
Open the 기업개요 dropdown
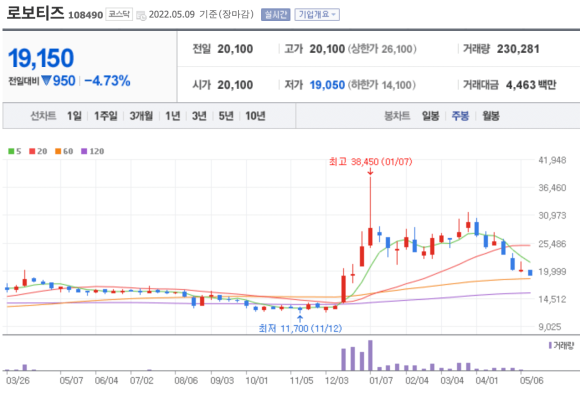[317, 15]
